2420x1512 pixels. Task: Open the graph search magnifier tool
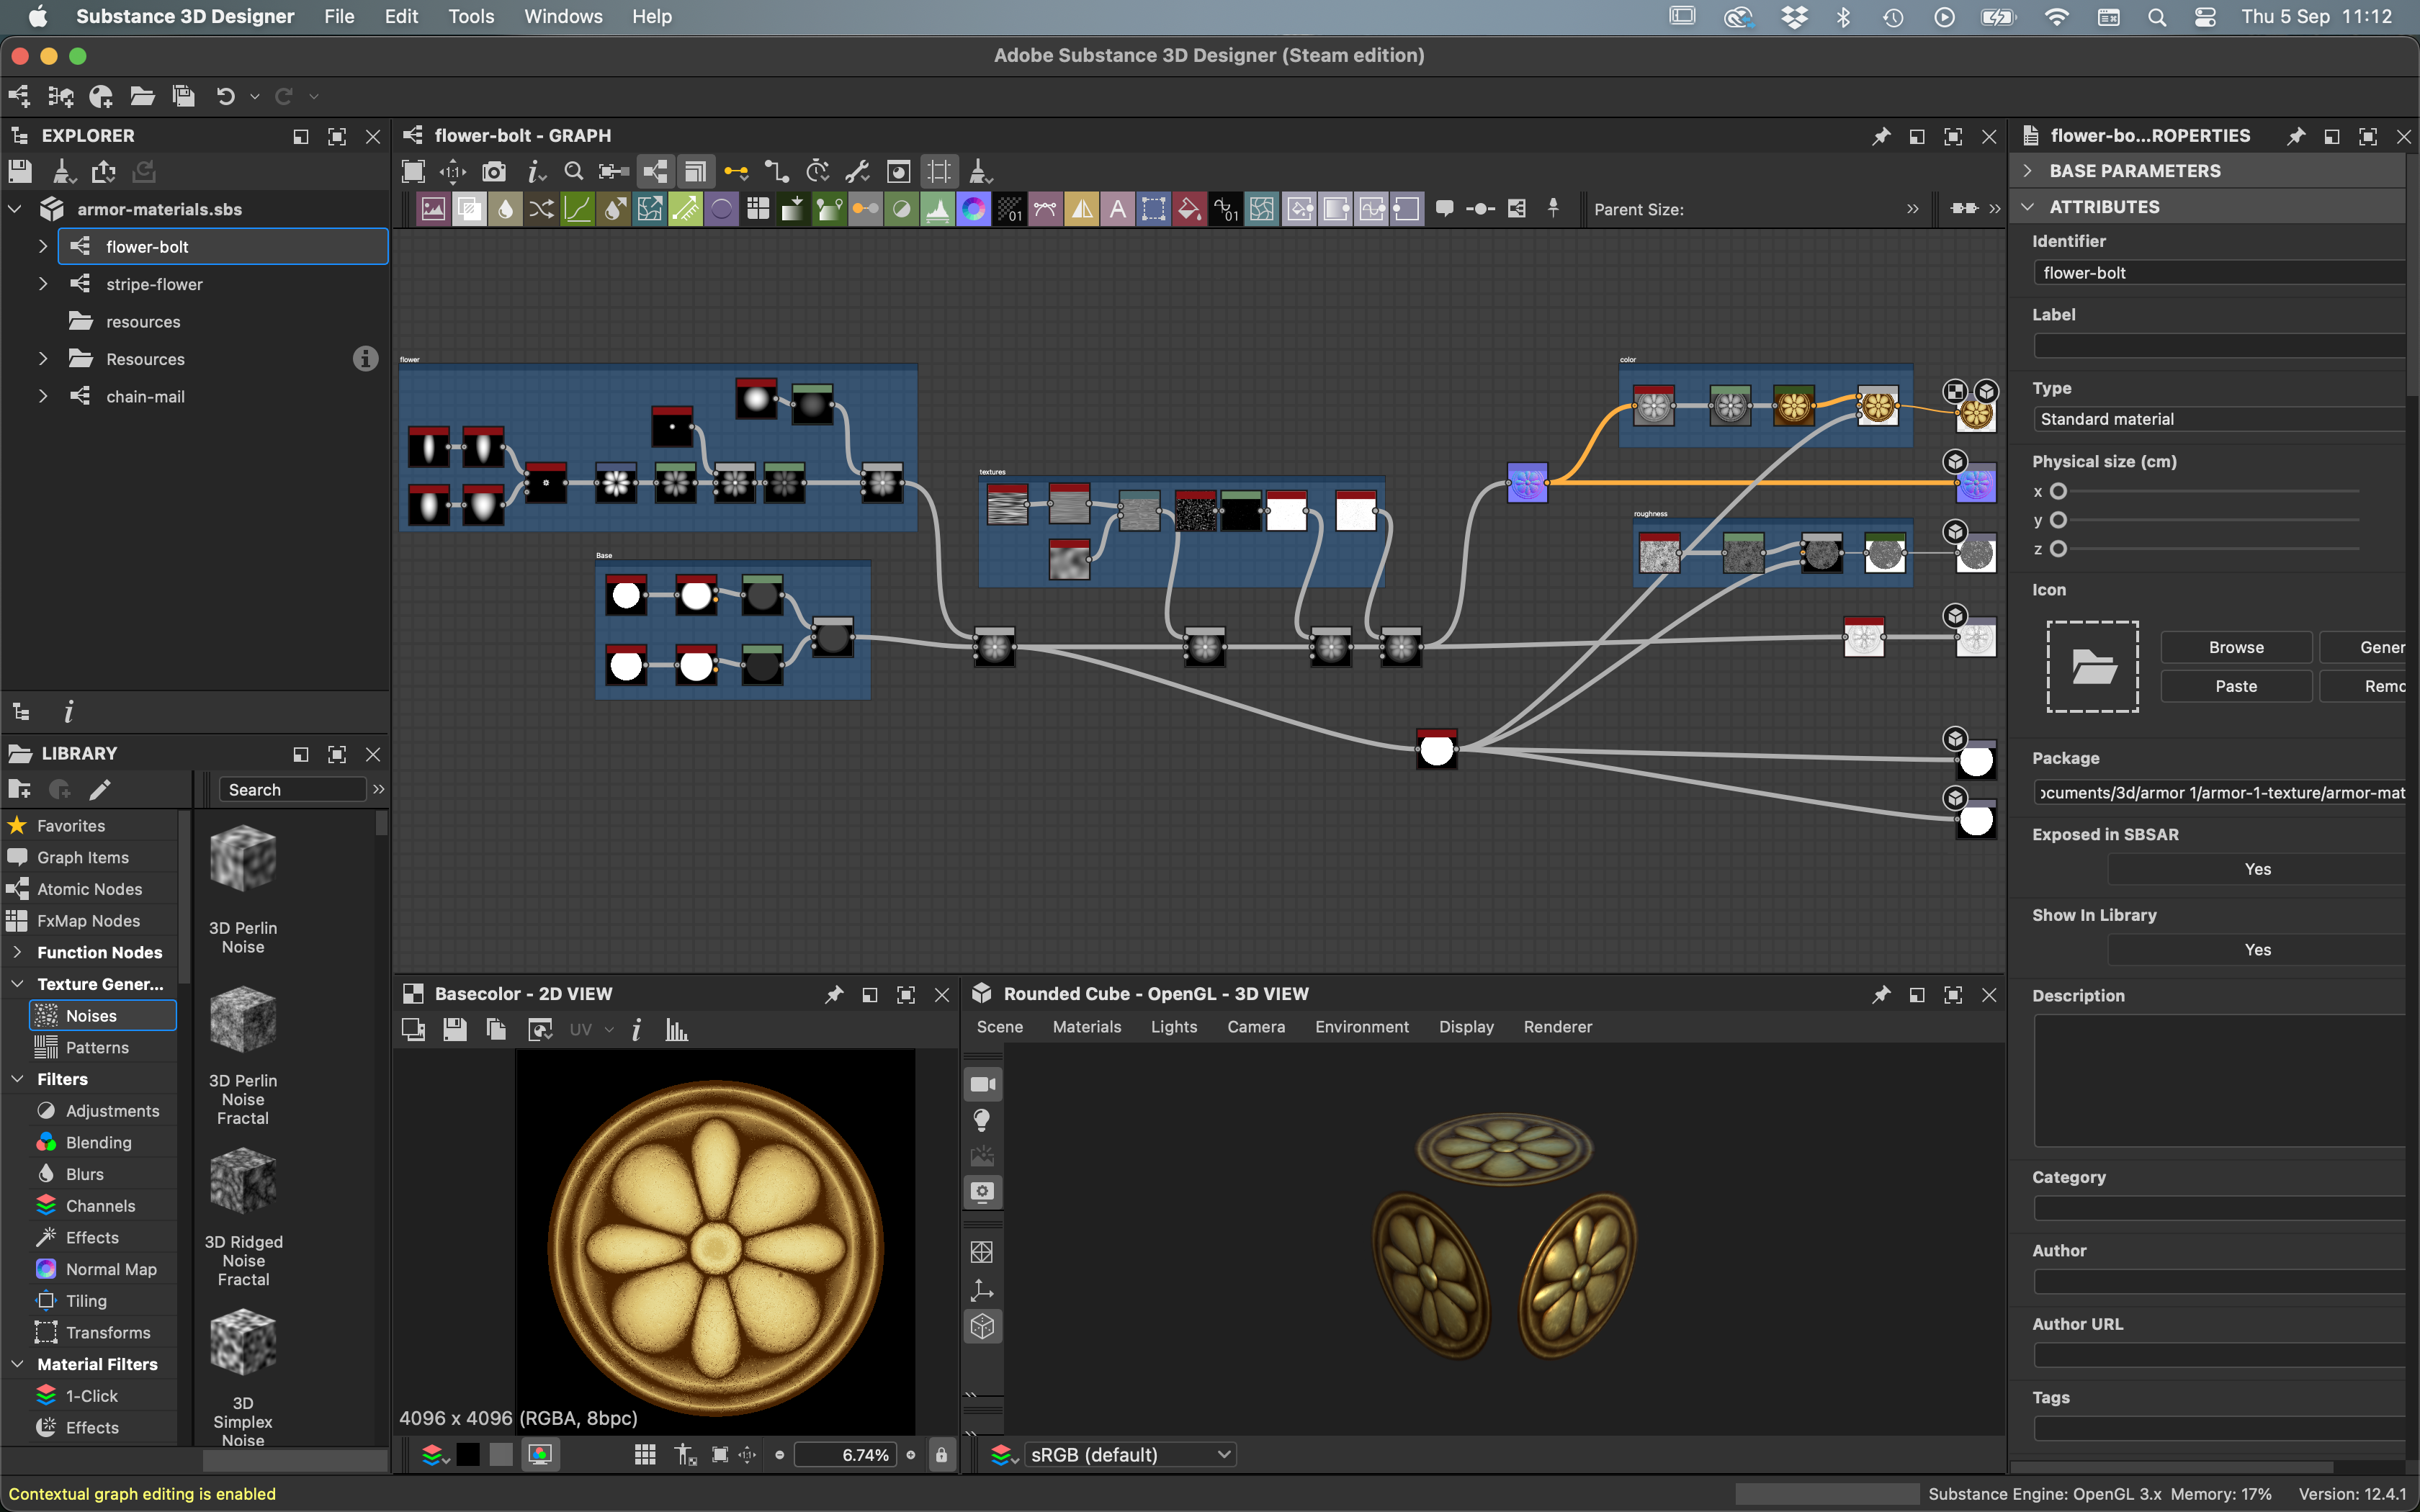tap(574, 172)
